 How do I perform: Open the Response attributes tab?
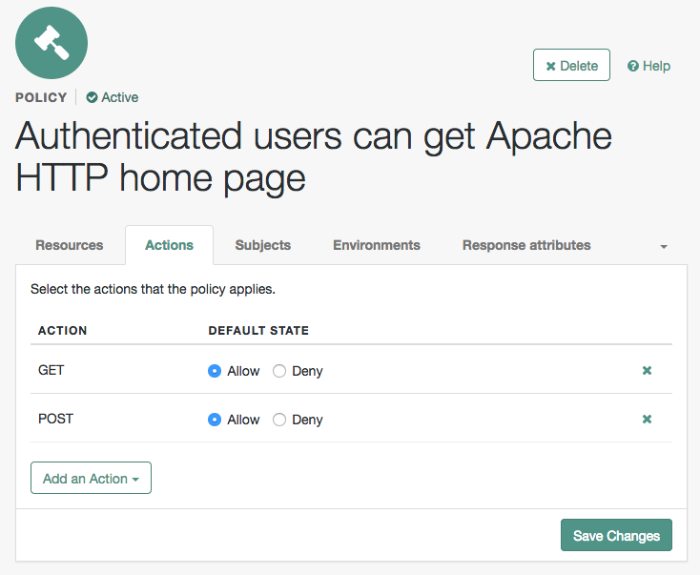[526, 245]
